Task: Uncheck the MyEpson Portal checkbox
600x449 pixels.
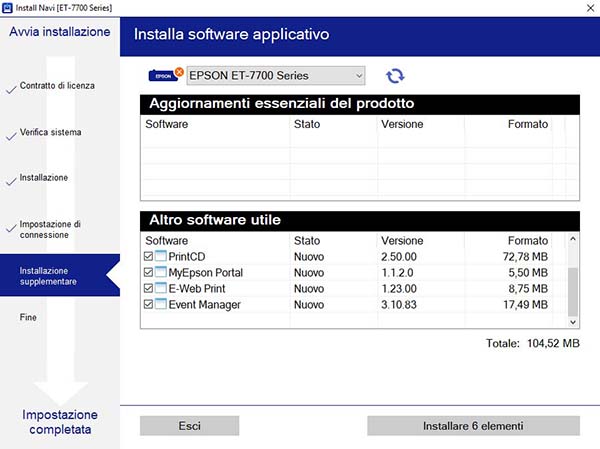Action: (149, 273)
